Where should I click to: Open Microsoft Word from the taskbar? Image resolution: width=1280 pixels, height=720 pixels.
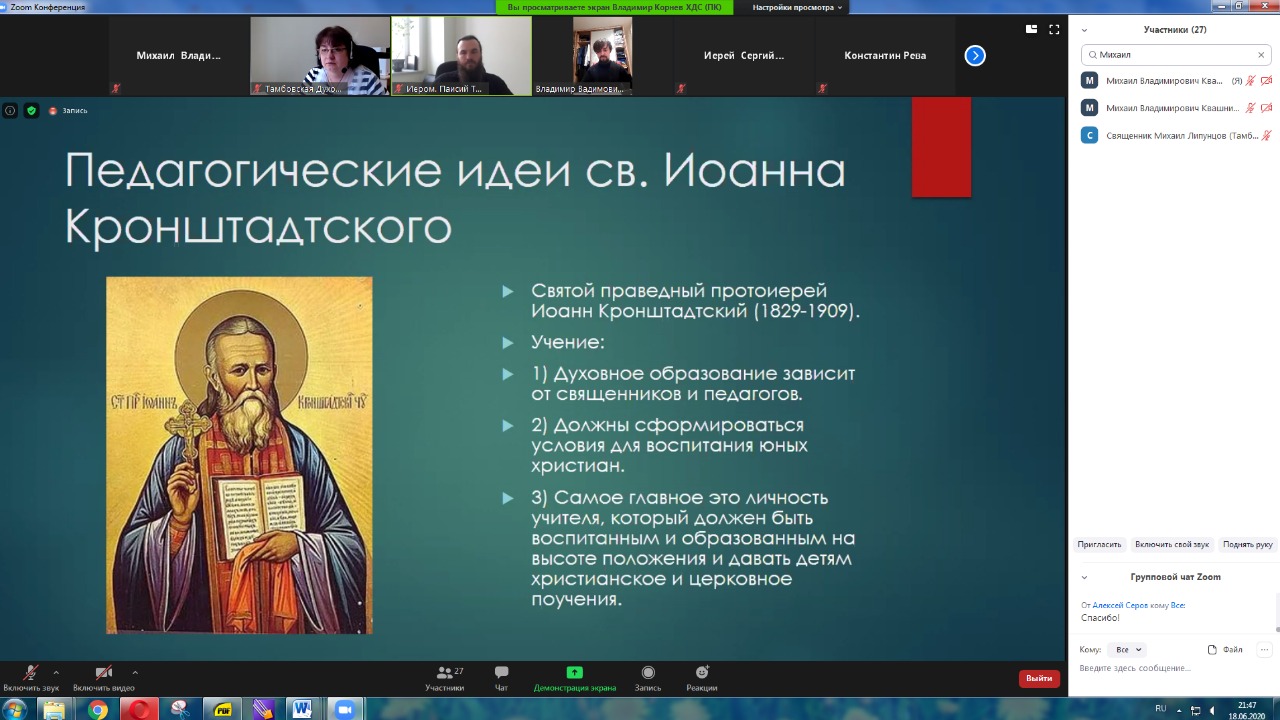303,709
